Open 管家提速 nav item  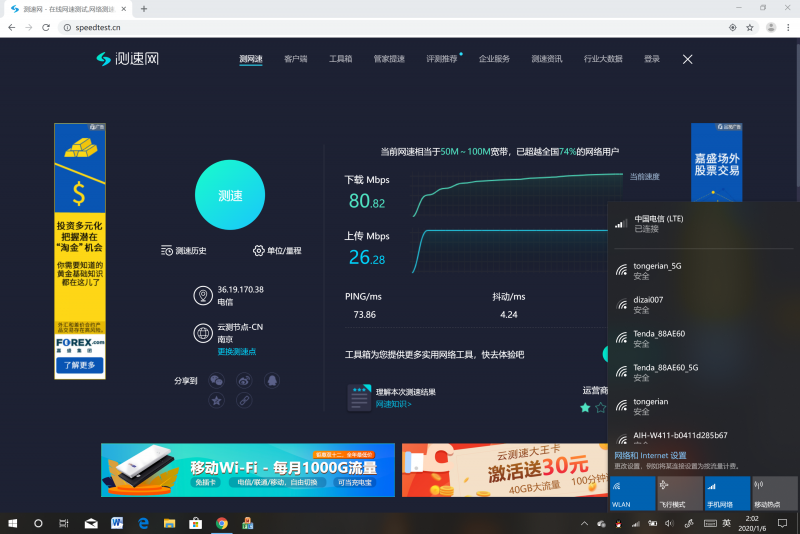[x=389, y=59]
